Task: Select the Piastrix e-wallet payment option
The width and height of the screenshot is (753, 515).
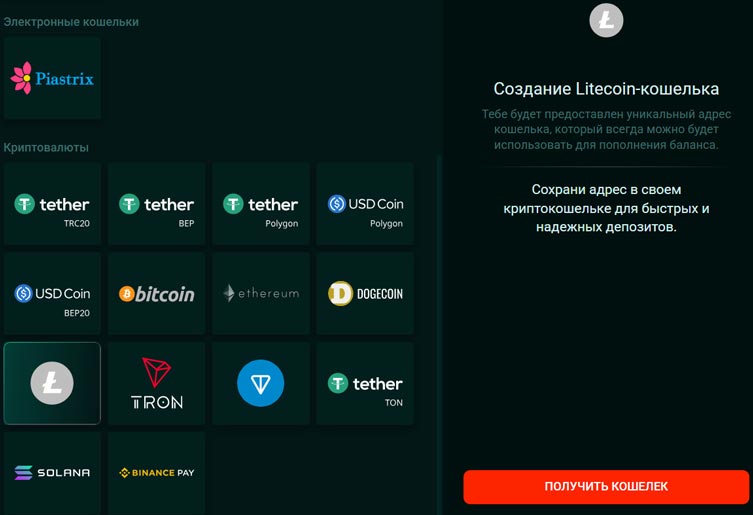Action: (x=52, y=78)
